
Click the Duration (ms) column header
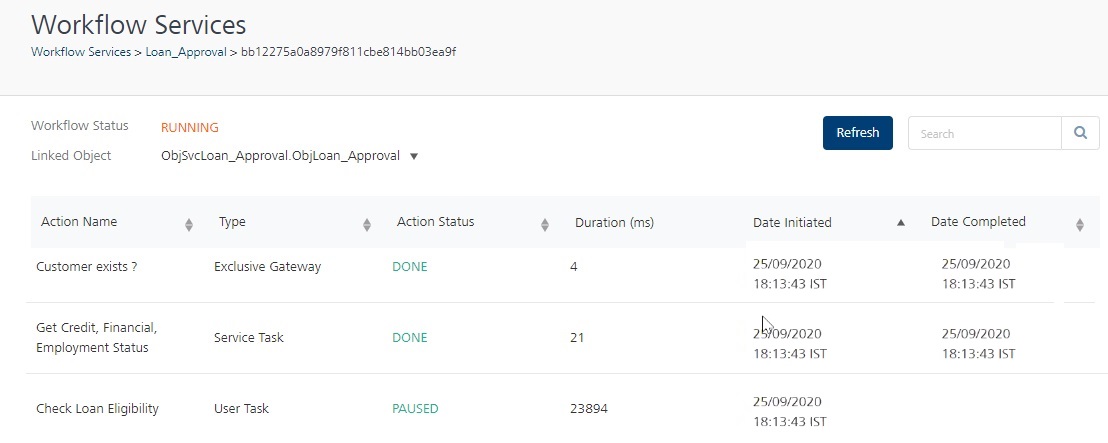coord(614,223)
